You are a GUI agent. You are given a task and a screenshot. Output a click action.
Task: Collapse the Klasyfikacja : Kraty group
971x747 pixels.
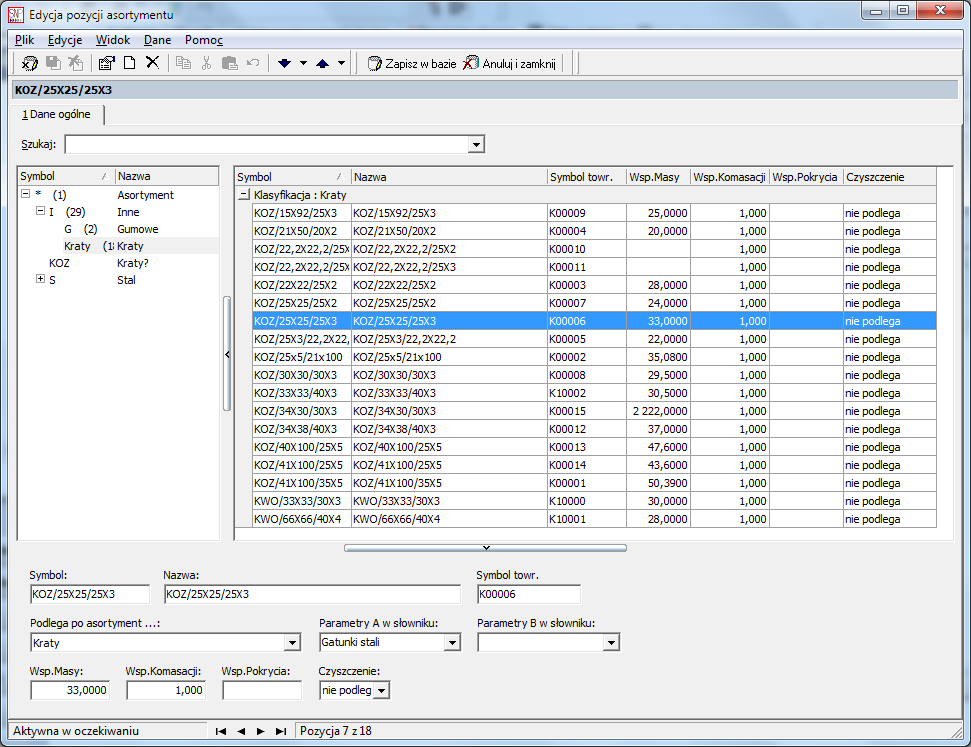coord(244,194)
